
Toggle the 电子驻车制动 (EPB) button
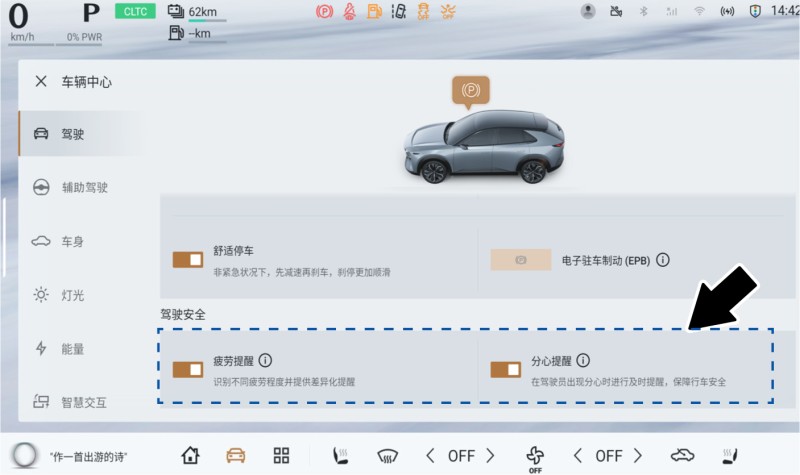point(520,260)
